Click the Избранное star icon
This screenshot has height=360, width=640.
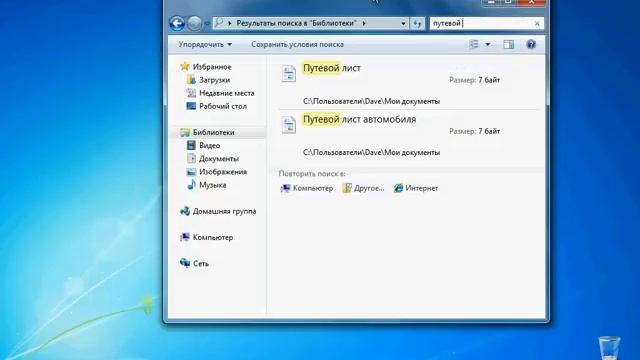185,66
